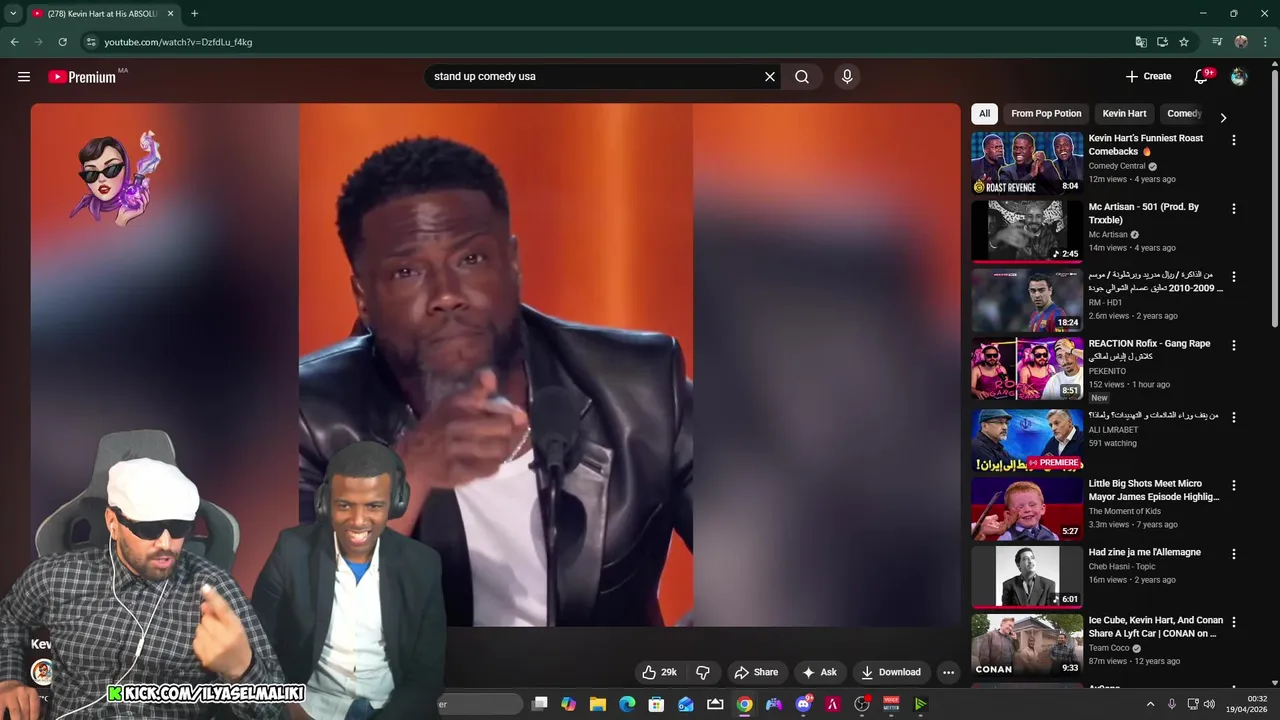Open volume control in system tray
Viewport: 1280px width, 720px height.
(x=1209, y=704)
